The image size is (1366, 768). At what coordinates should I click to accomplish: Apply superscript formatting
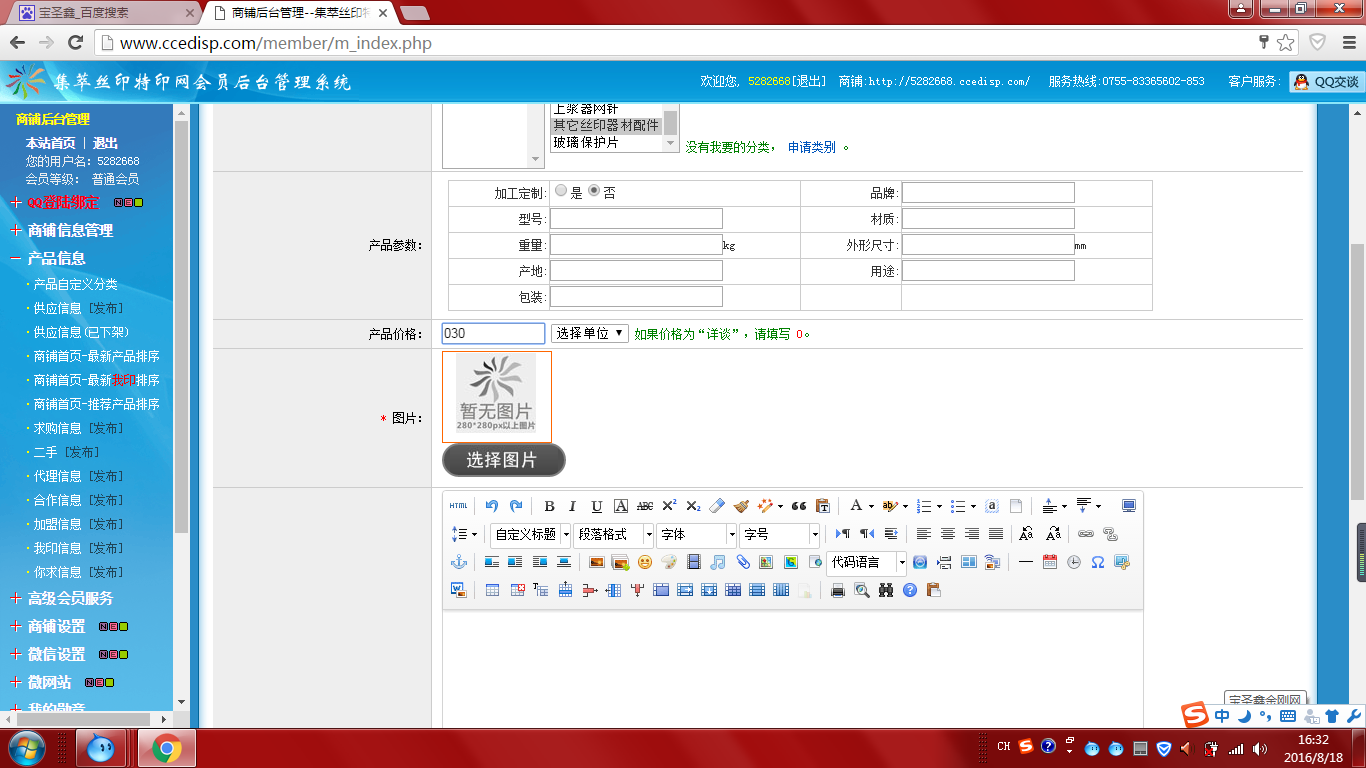point(669,506)
